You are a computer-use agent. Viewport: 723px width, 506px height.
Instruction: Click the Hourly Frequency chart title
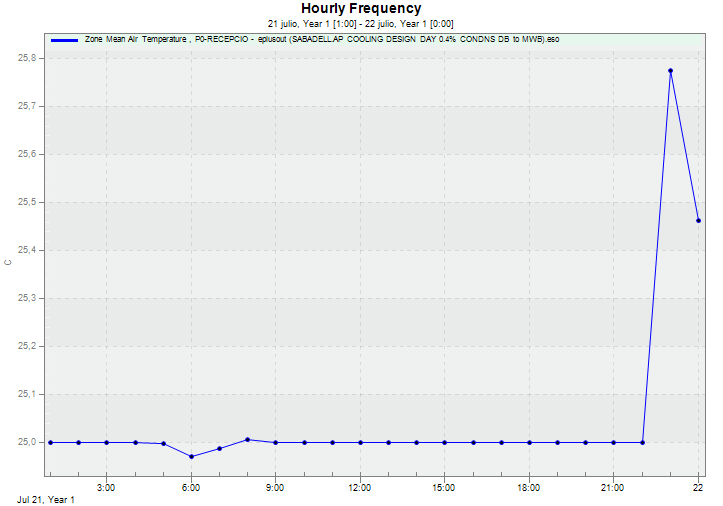click(361, 9)
